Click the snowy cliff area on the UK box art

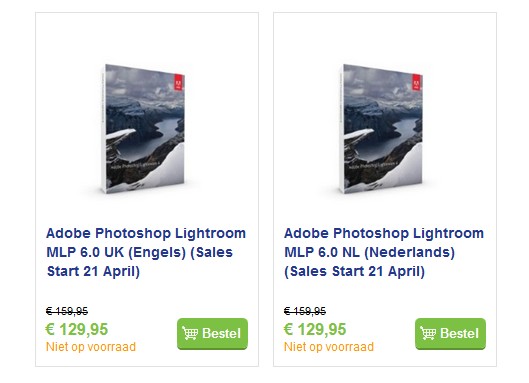pos(120,135)
